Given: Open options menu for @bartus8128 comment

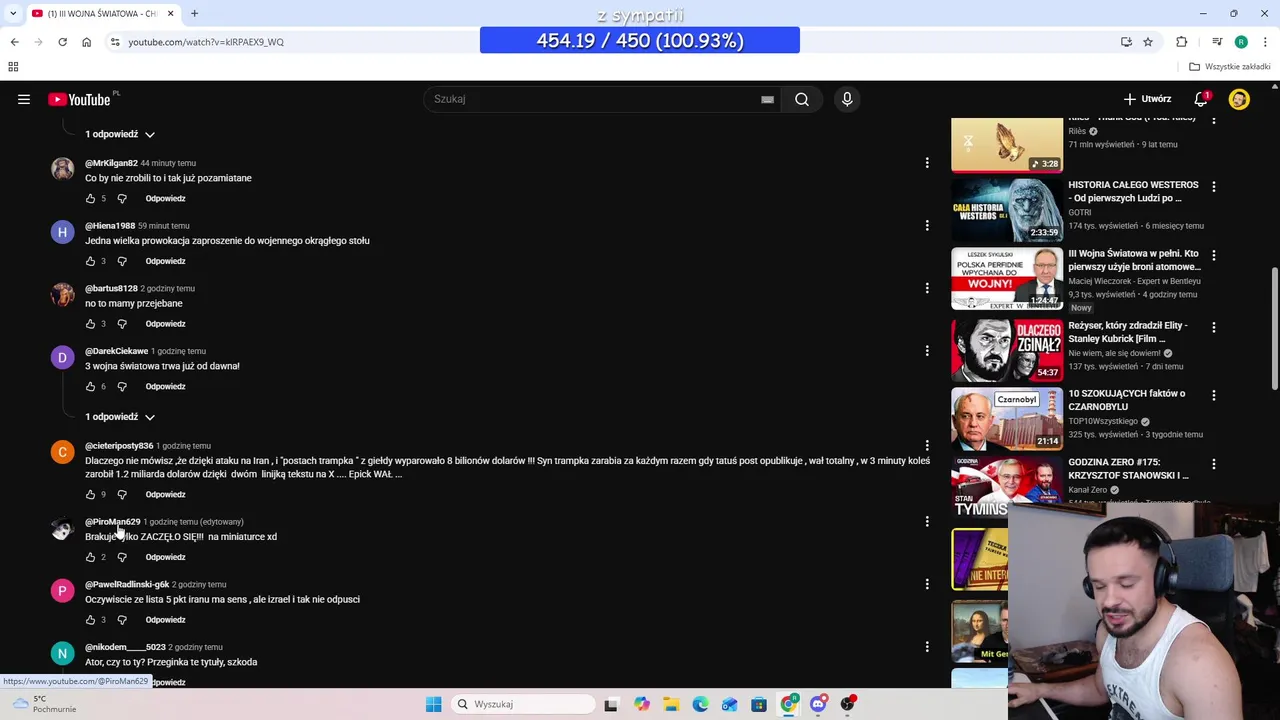Looking at the screenshot, I should [x=927, y=288].
